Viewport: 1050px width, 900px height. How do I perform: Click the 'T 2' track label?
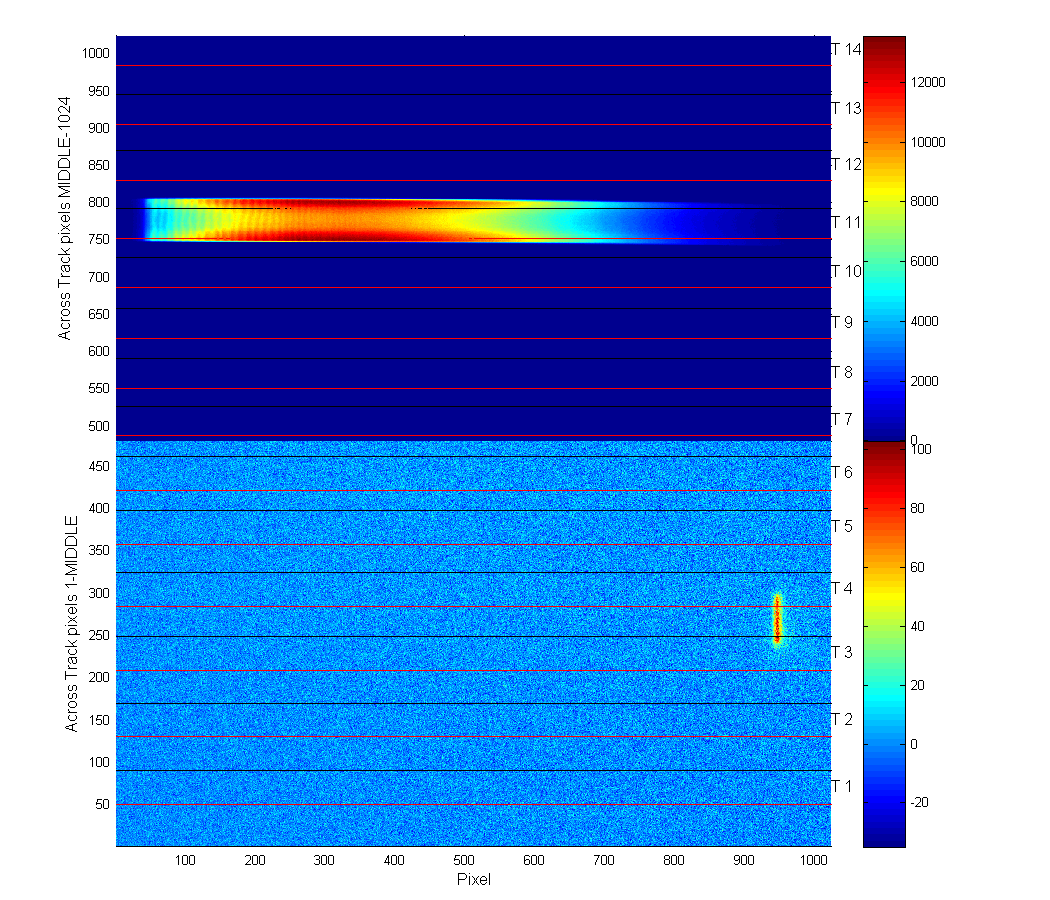pyautogui.click(x=842, y=720)
